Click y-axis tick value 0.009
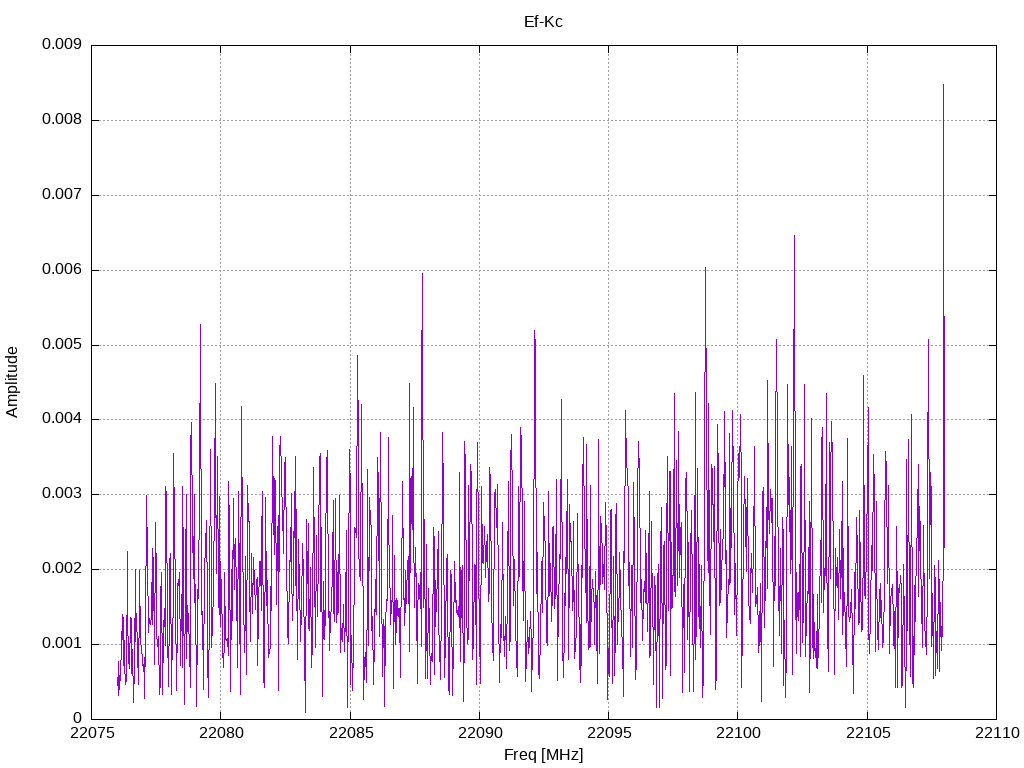This screenshot has width=1024, height=768. pyautogui.click(x=62, y=44)
